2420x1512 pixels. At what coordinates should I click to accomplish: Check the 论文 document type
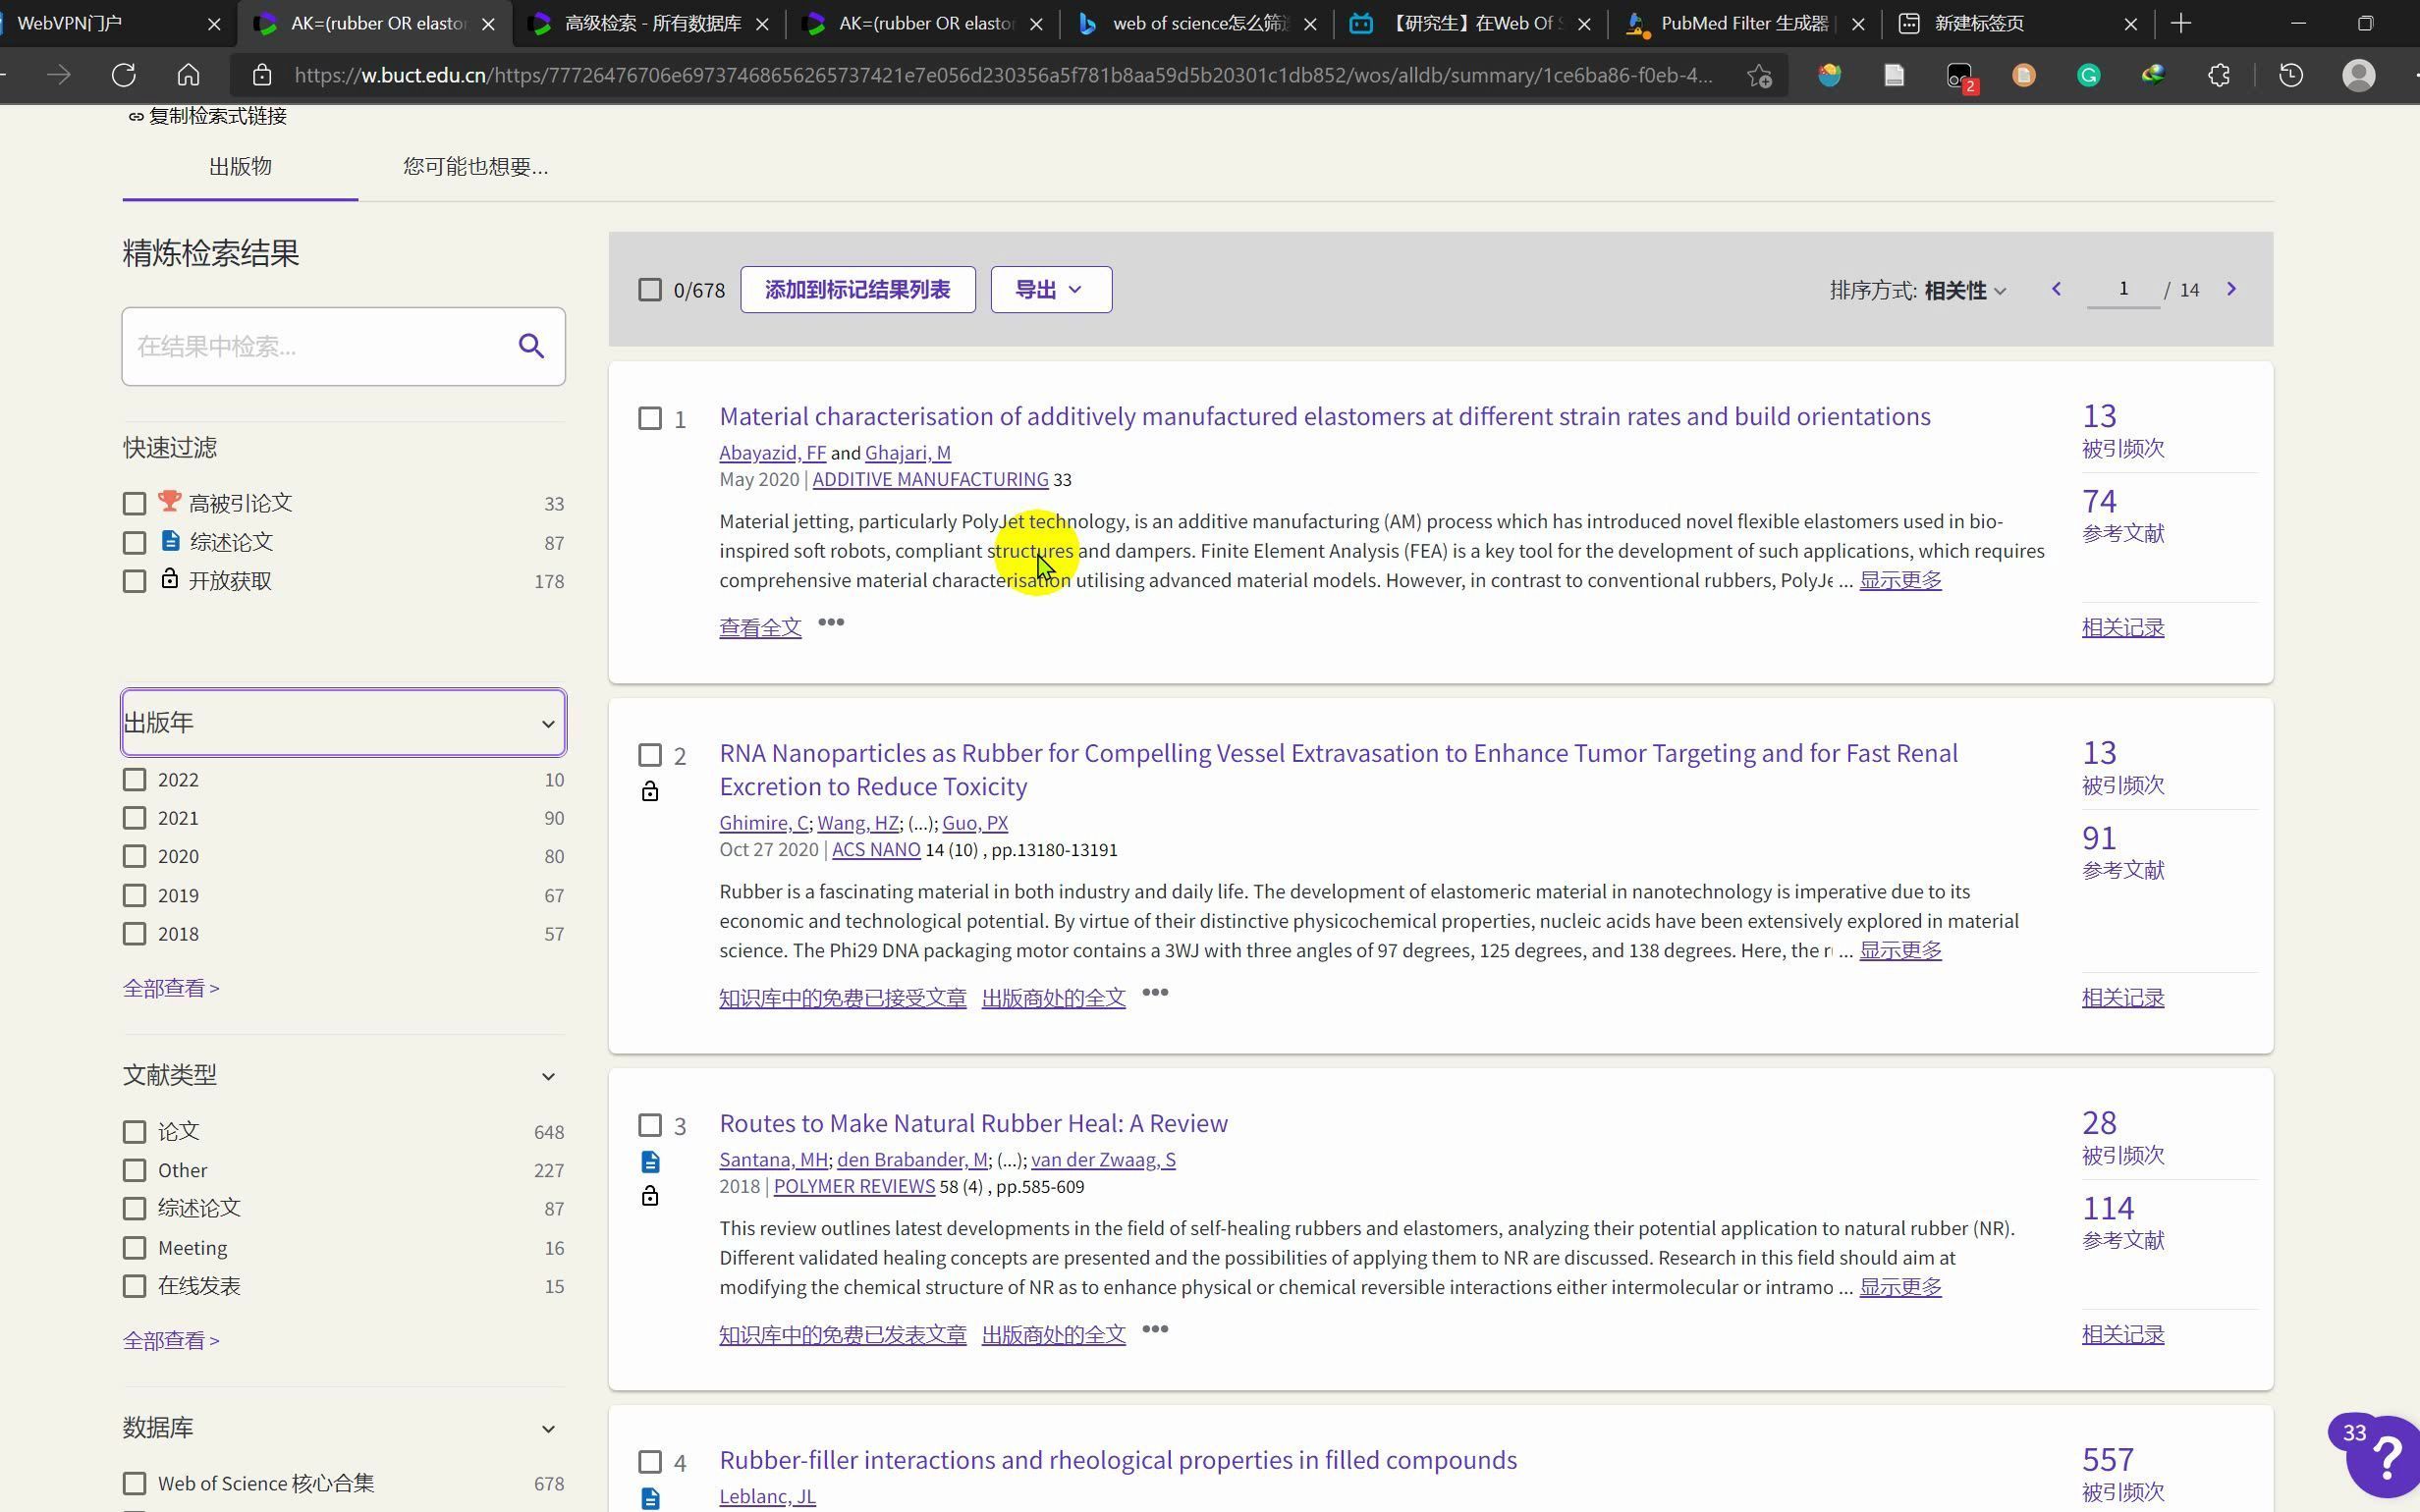[134, 1132]
